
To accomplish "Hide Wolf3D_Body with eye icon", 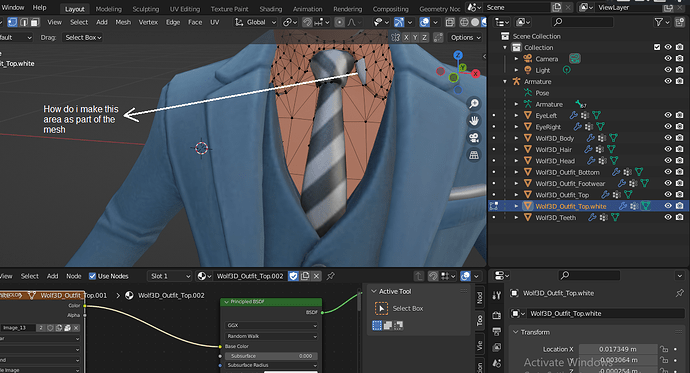I will coord(668,138).
